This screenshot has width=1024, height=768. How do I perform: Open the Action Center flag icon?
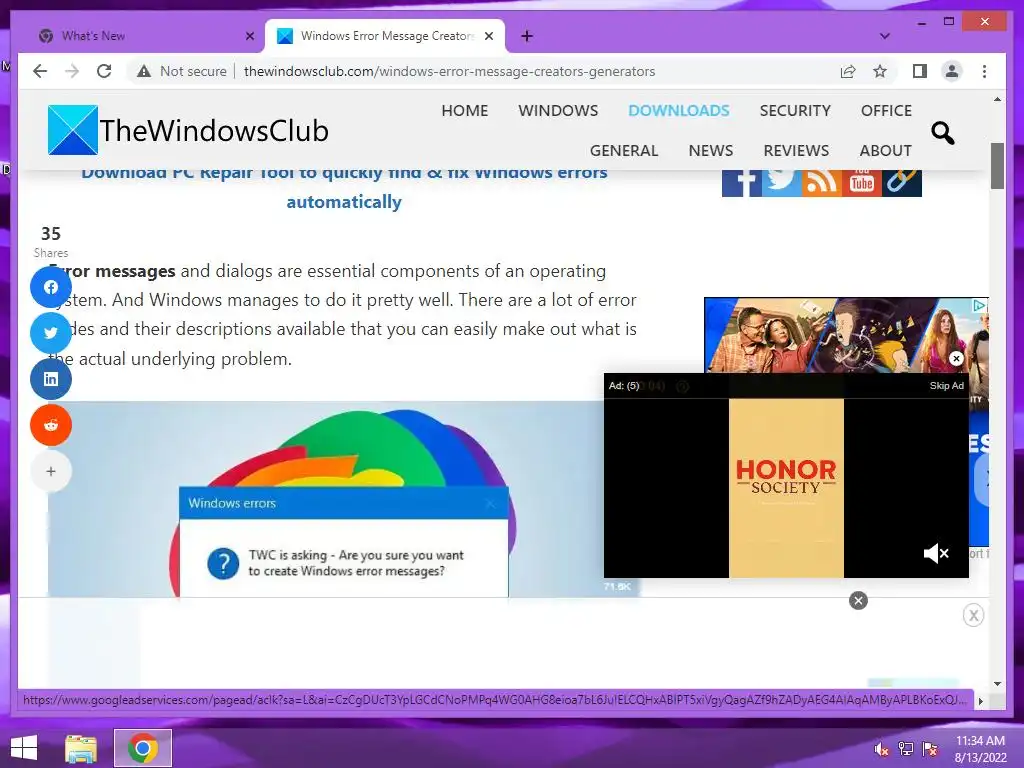coord(930,748)
